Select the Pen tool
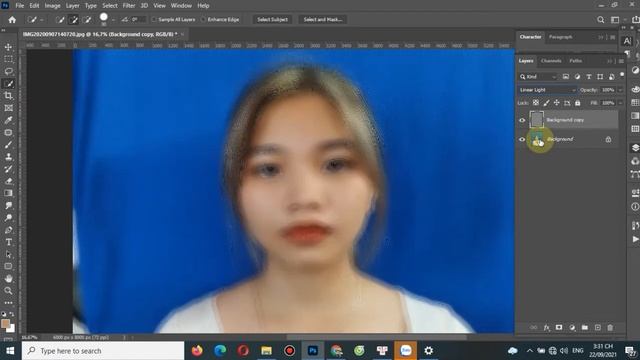640x360 pixels. coord(8,230)
